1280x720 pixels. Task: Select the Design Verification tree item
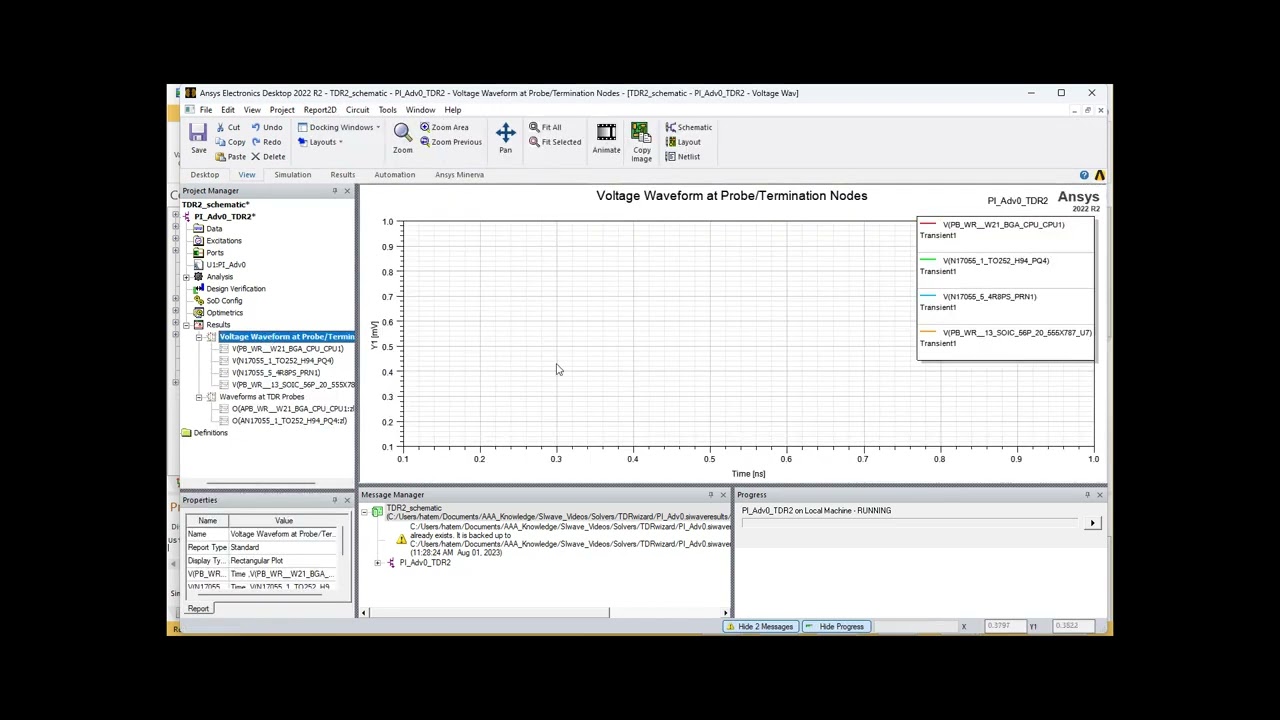click(236, 289)
